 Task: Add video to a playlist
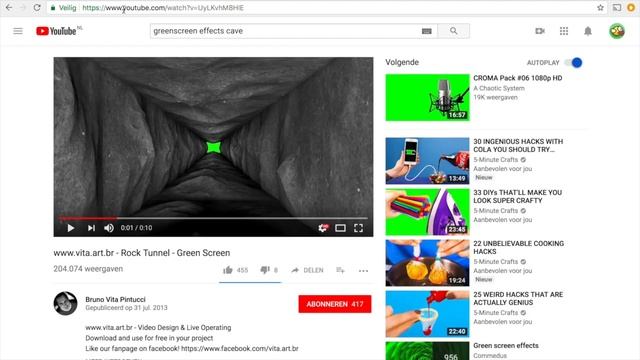coord(340,270)
